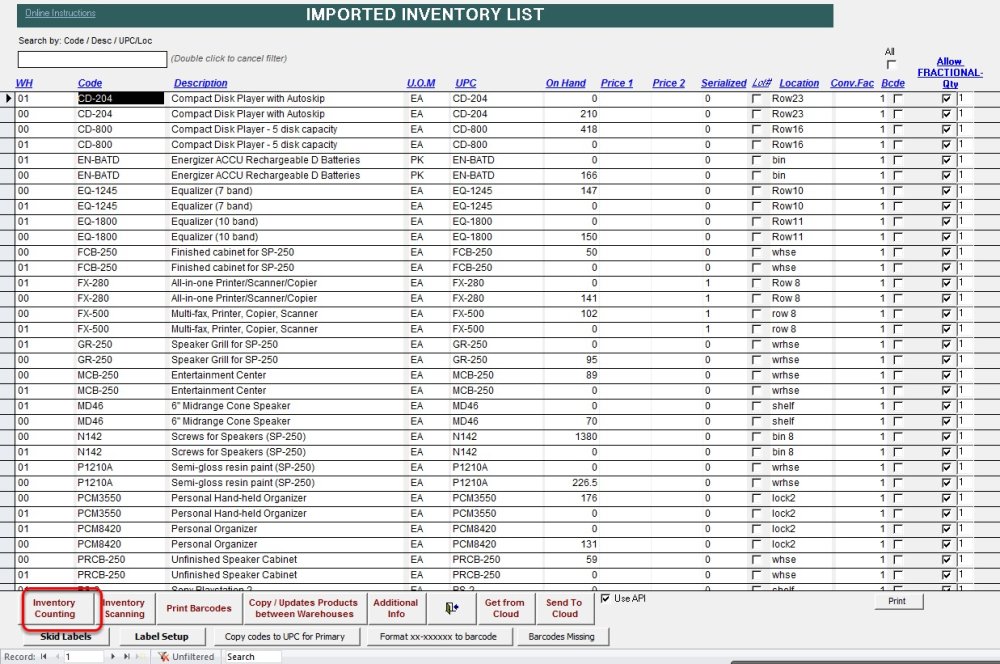The height and width of the screenshot is (664, 1000).
Task: Select the row marker for CD-204
Action: pyautogui.click(x=8, y=98)
